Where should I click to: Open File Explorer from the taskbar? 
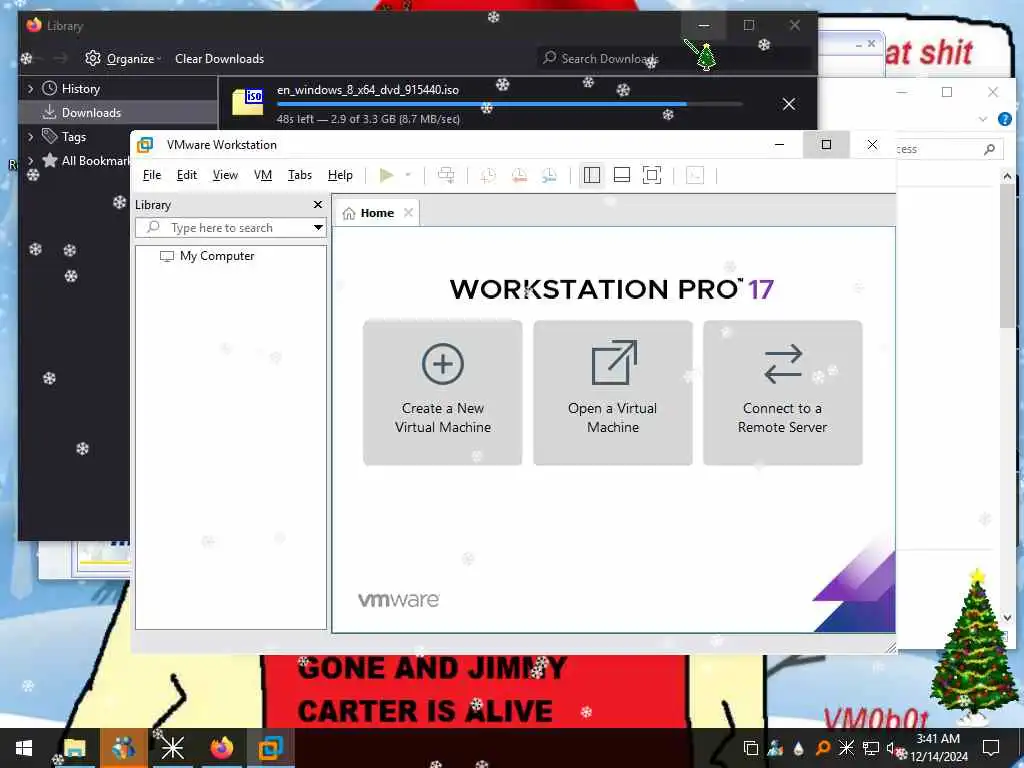(x=75, y=748)
